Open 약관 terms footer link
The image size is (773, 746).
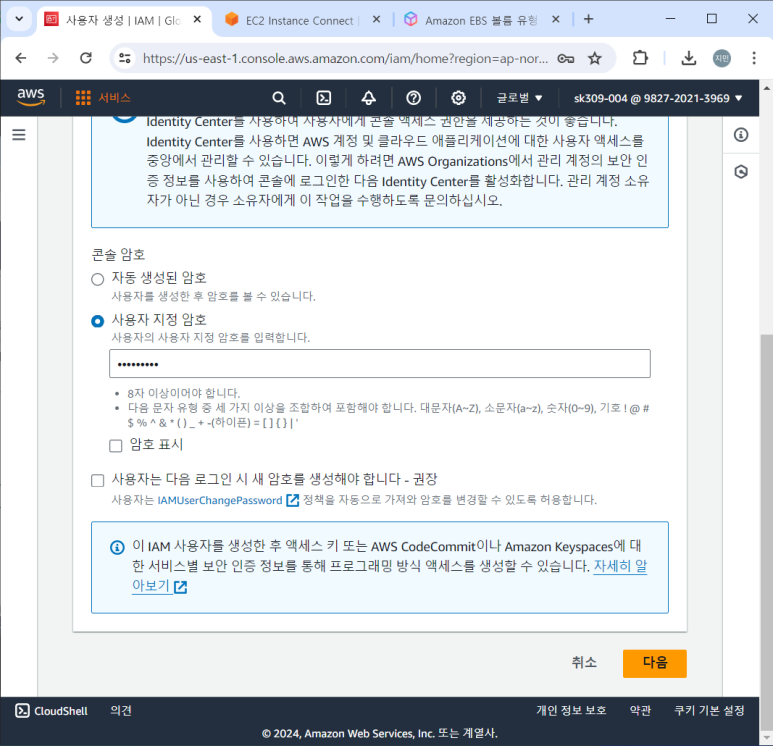click(640, 710)
